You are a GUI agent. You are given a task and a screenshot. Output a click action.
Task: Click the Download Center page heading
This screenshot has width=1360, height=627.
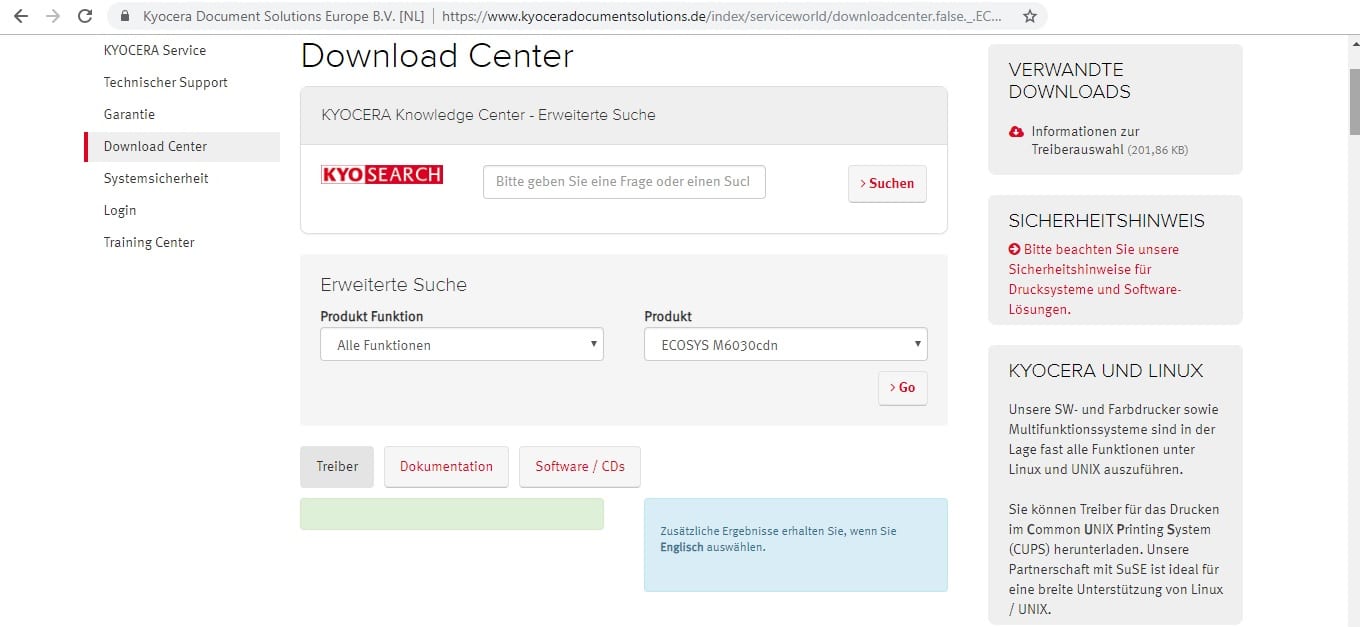click(x=437, y=56)
